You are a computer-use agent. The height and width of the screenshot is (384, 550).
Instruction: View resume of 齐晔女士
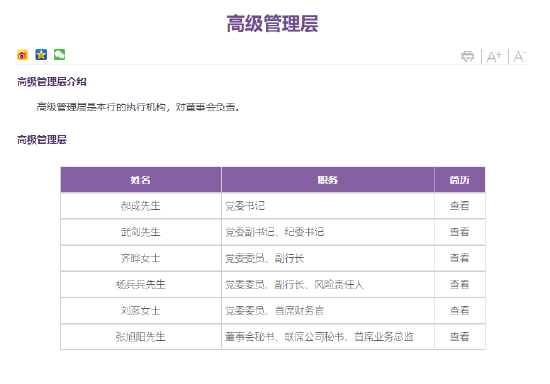point(460,258)
